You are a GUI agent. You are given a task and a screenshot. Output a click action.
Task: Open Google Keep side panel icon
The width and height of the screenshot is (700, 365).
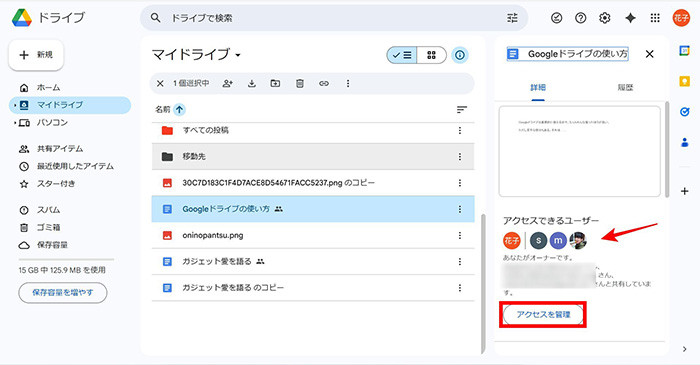684,81
